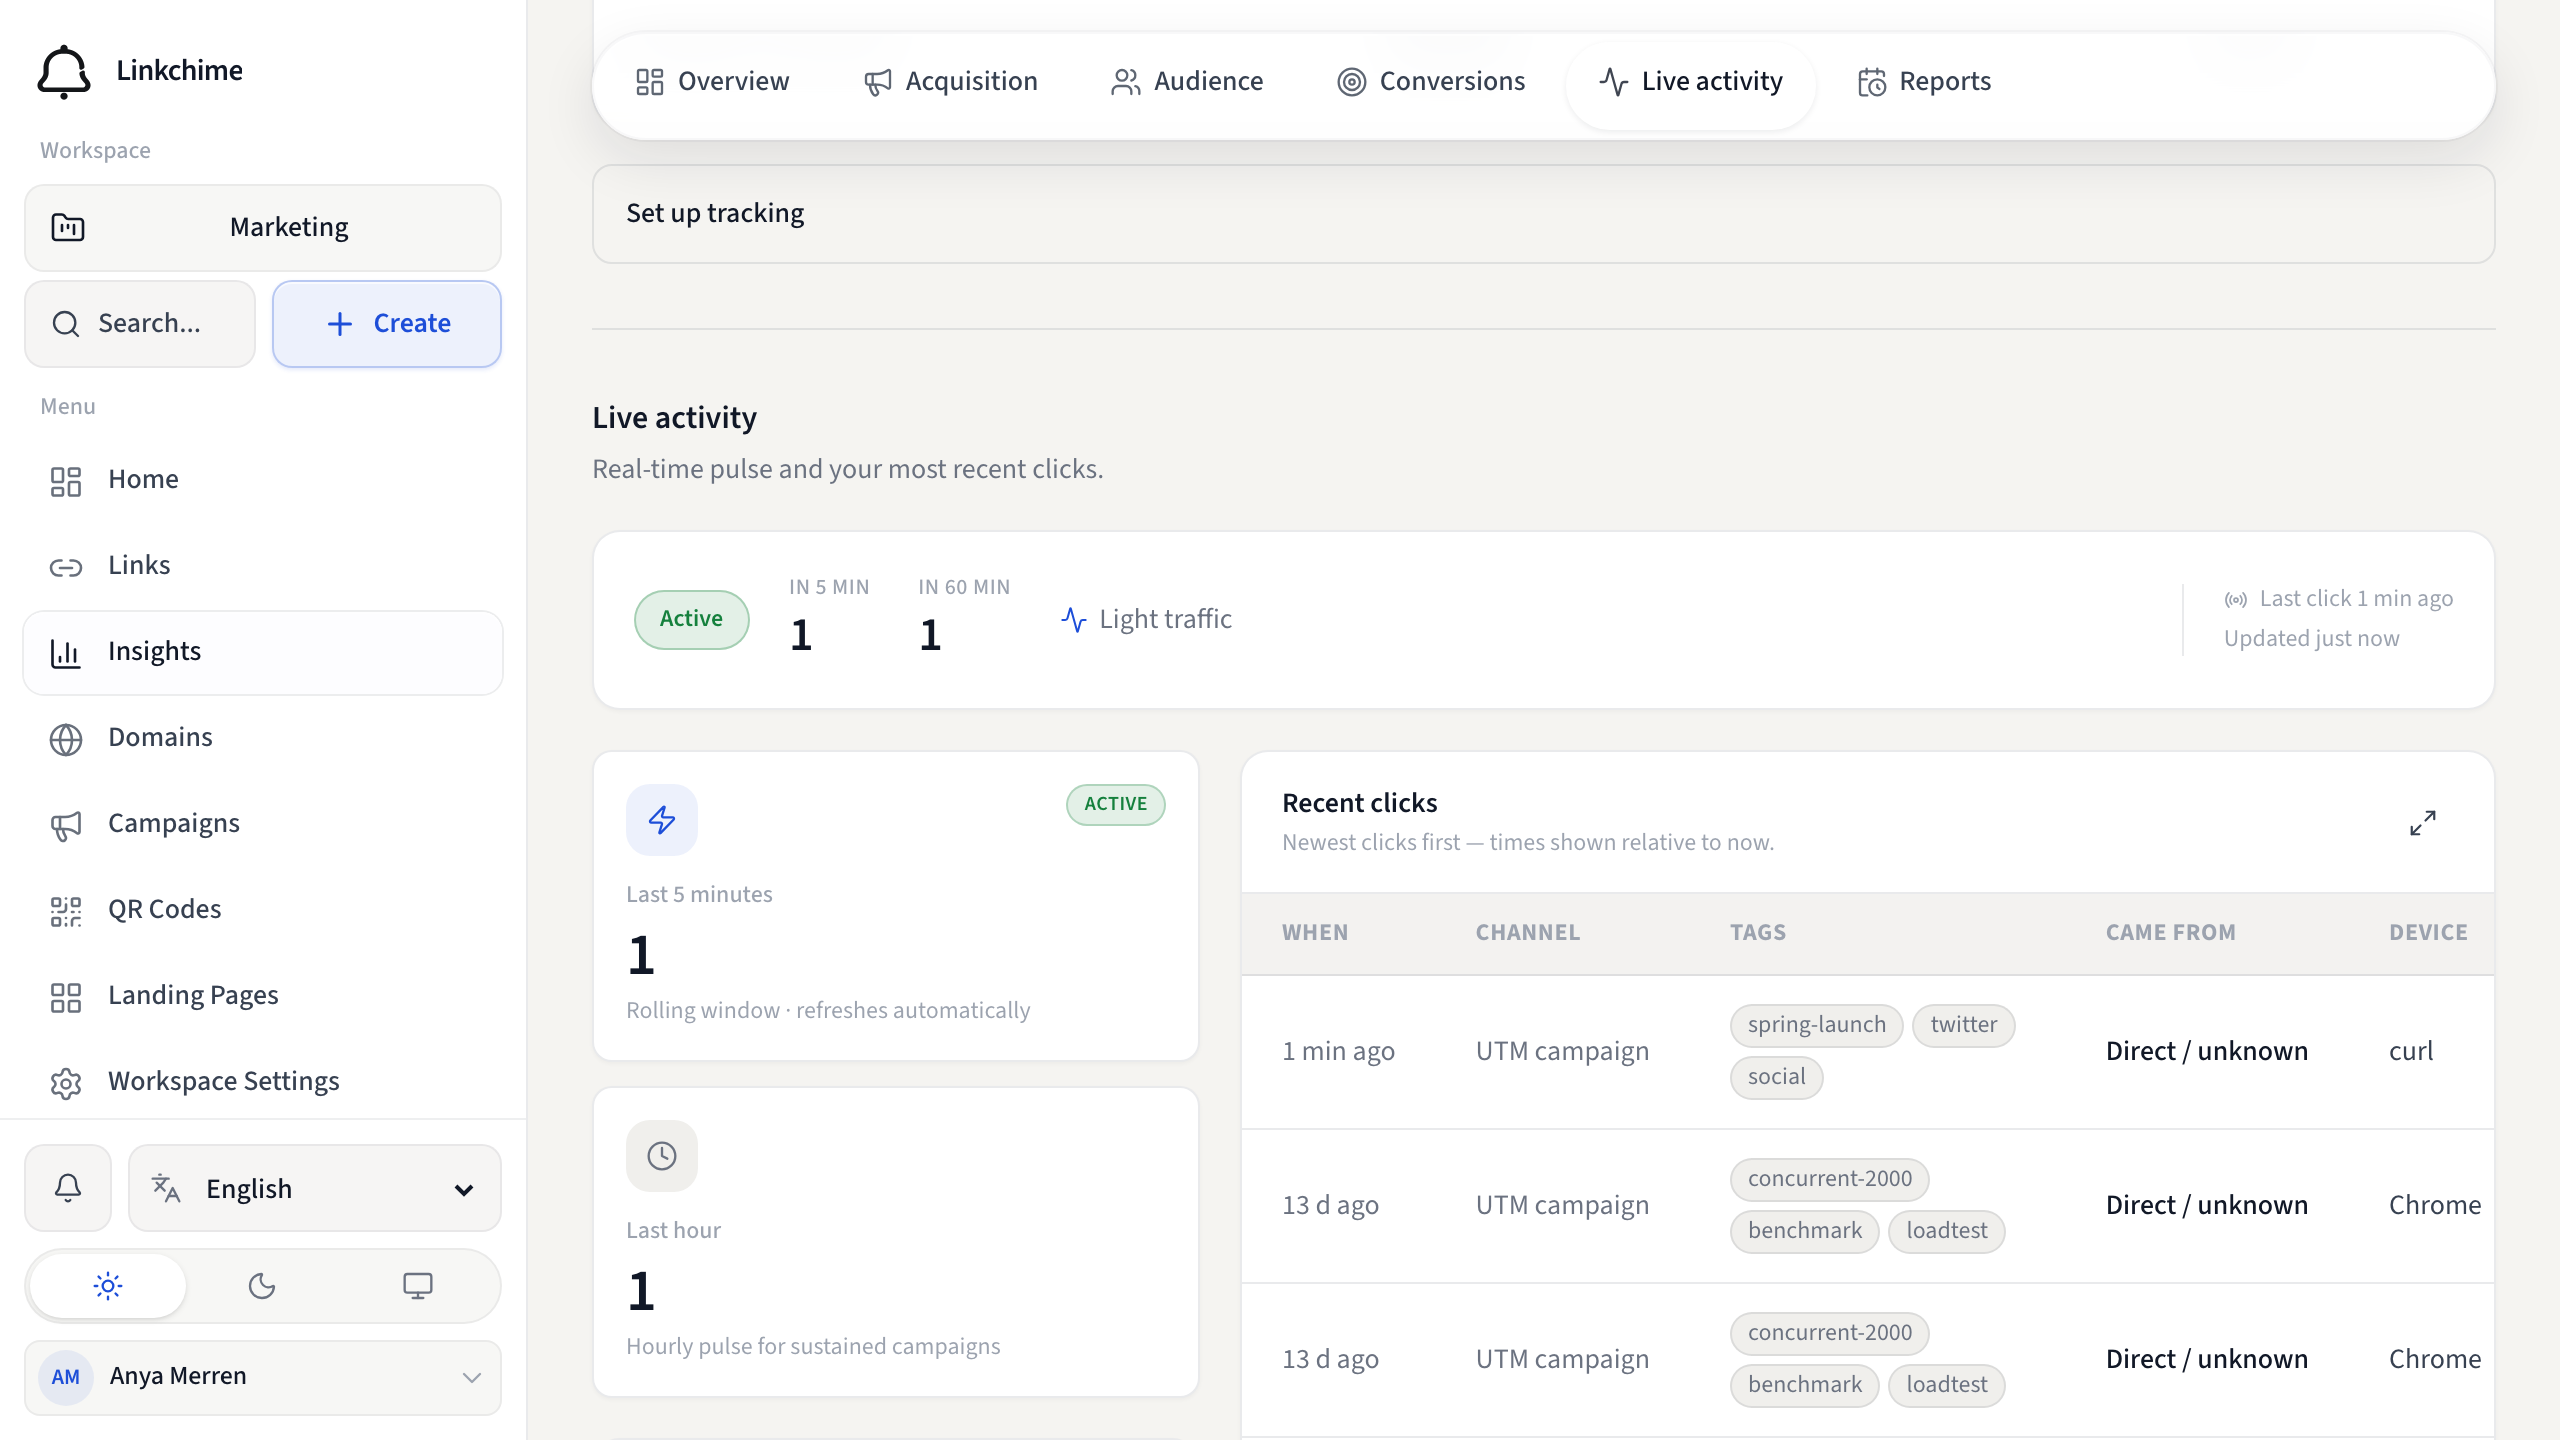Click the "1 min ago" cell

coord(1338,1052)
